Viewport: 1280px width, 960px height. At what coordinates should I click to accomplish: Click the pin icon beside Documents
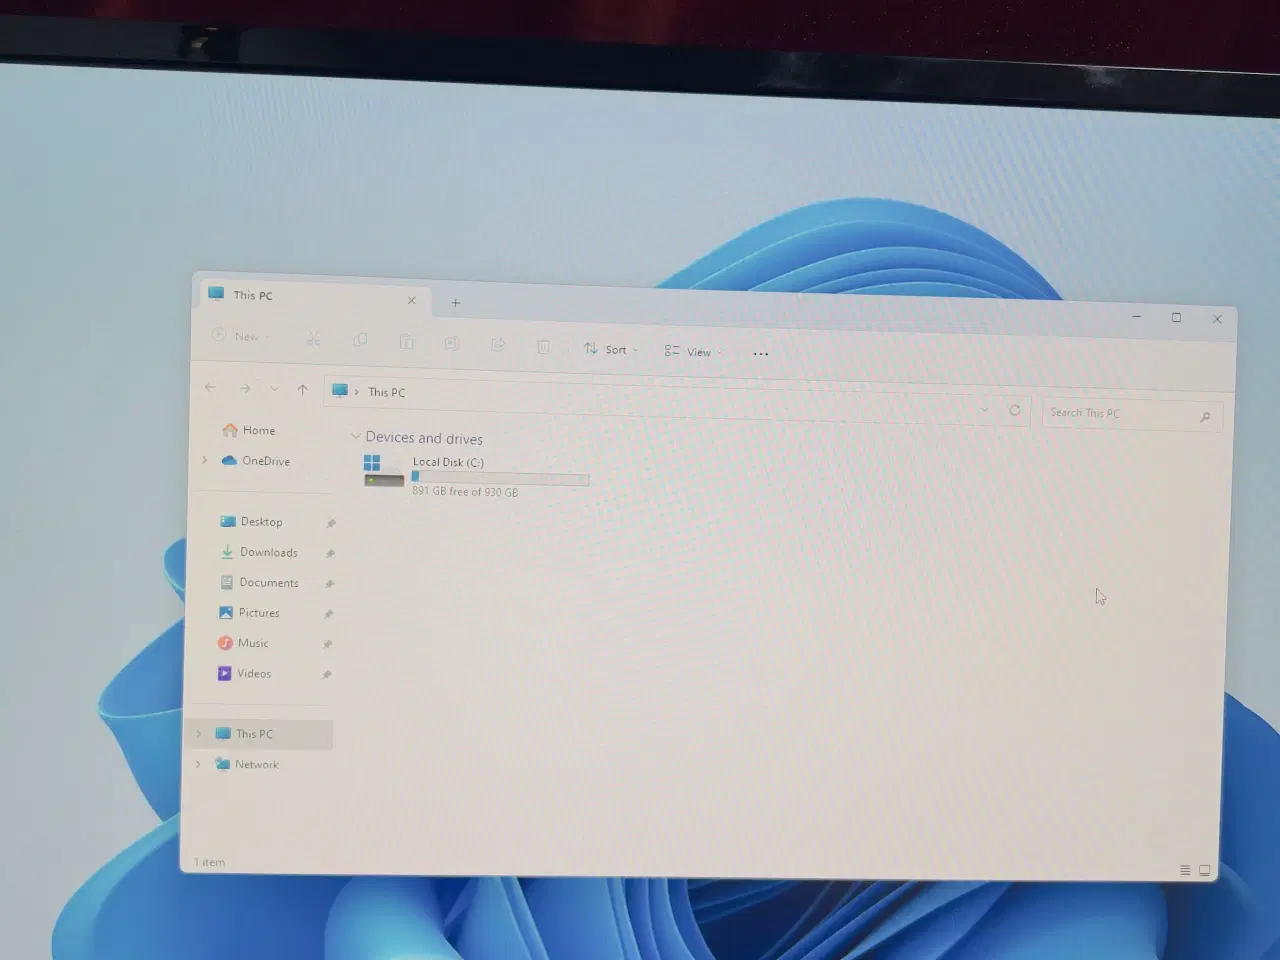click(329, 583)
